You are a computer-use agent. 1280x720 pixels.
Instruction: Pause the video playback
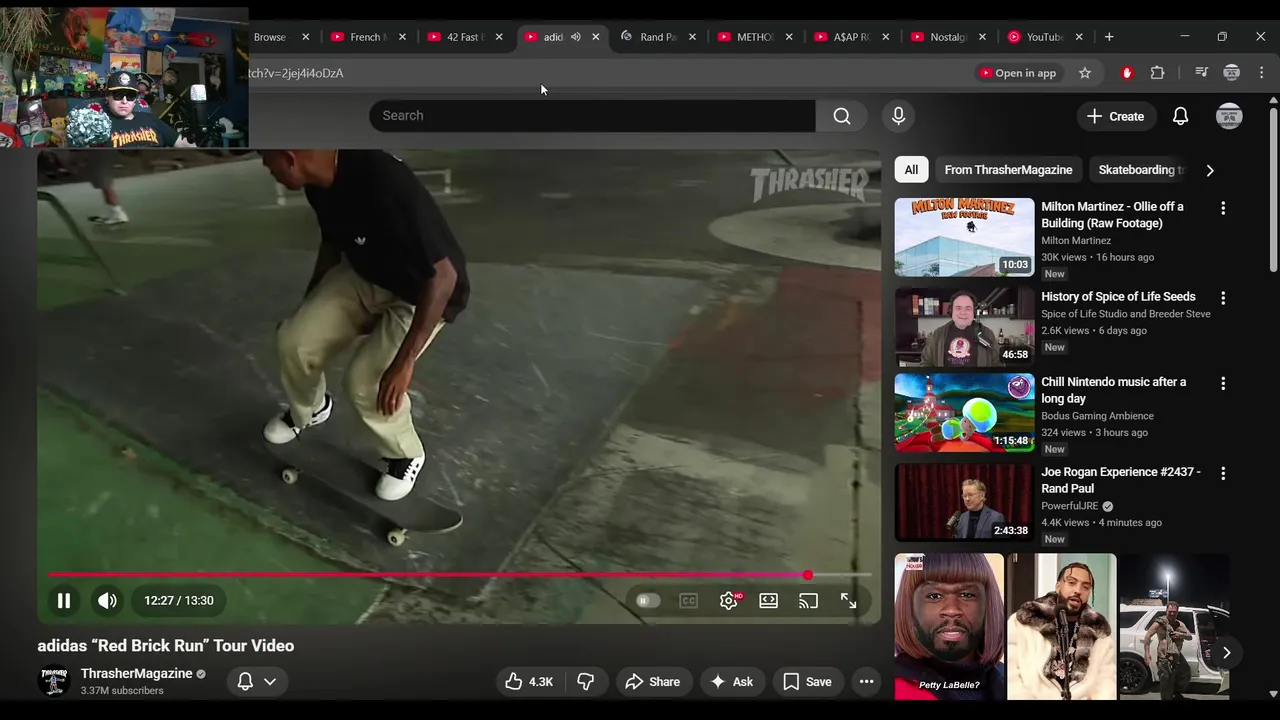click(63, 601)
